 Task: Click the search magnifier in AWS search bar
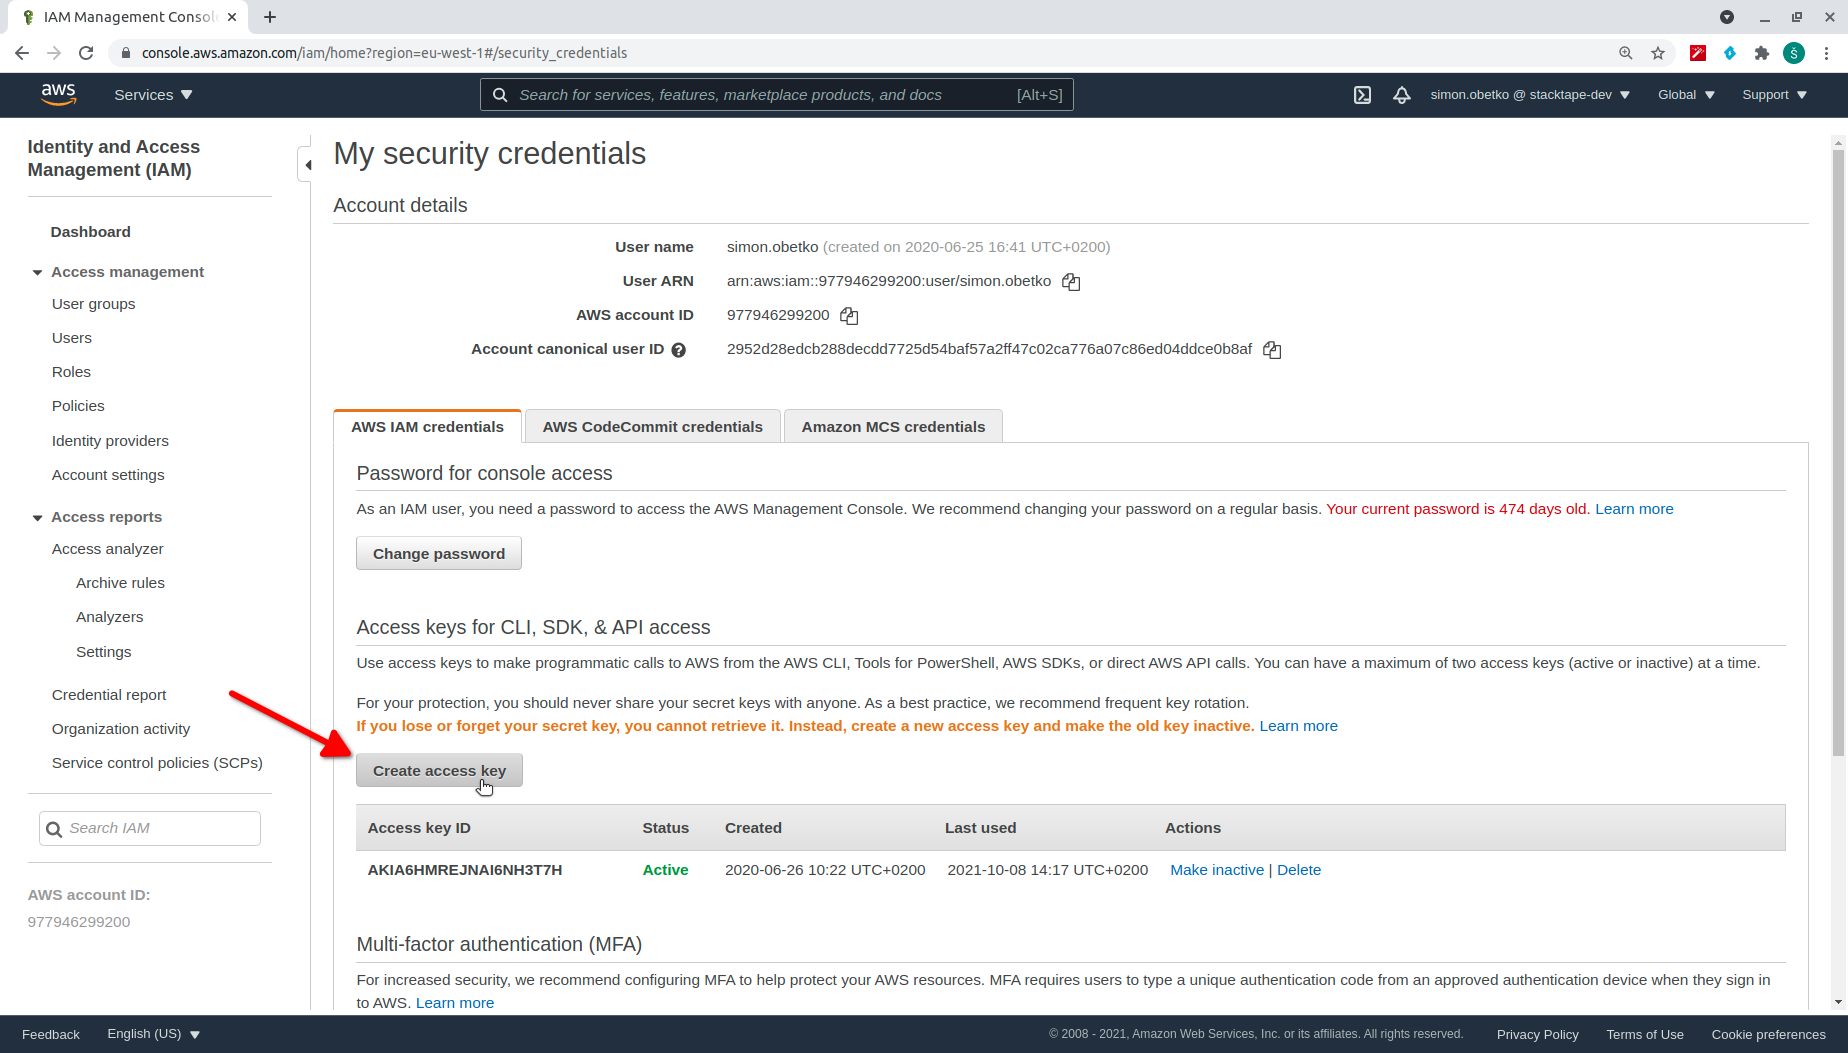point(500,95)
